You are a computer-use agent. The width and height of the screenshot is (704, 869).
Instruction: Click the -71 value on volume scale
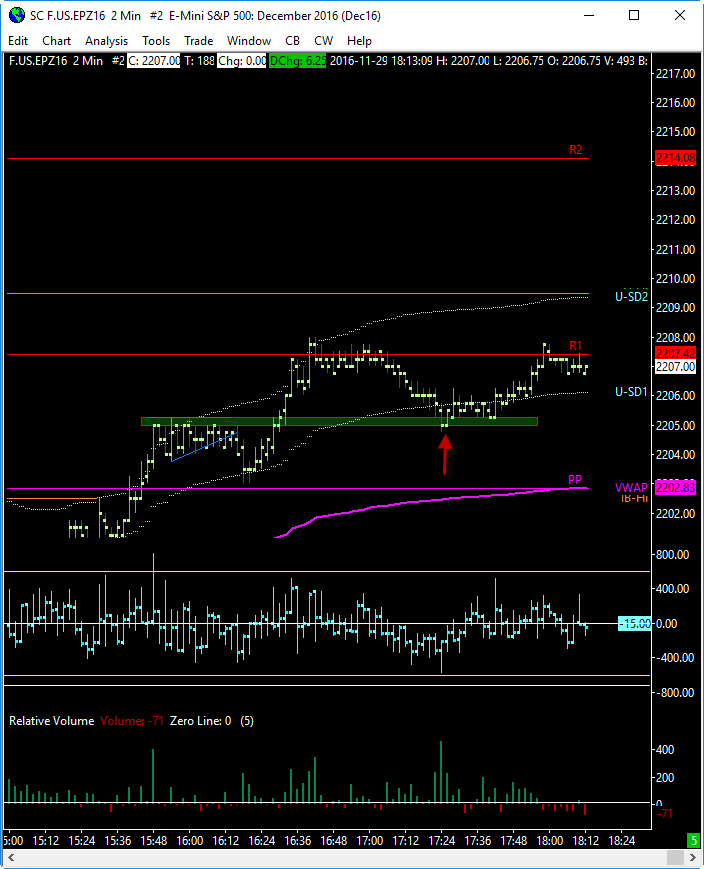(x=665, y=814)
